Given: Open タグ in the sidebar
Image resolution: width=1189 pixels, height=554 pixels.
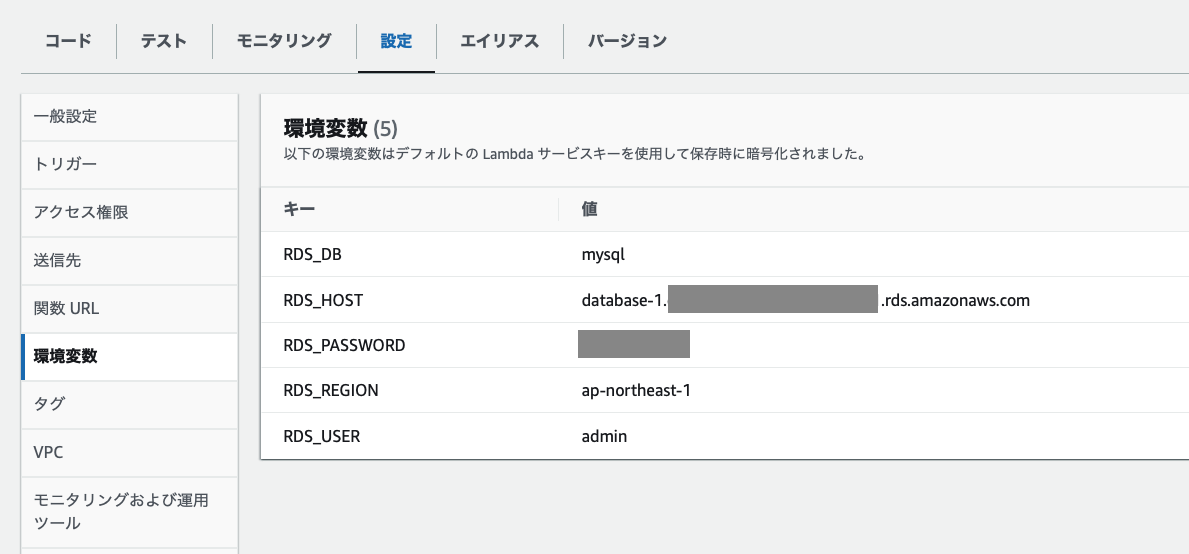Looking at the screenshot, I should coord(50,404).
